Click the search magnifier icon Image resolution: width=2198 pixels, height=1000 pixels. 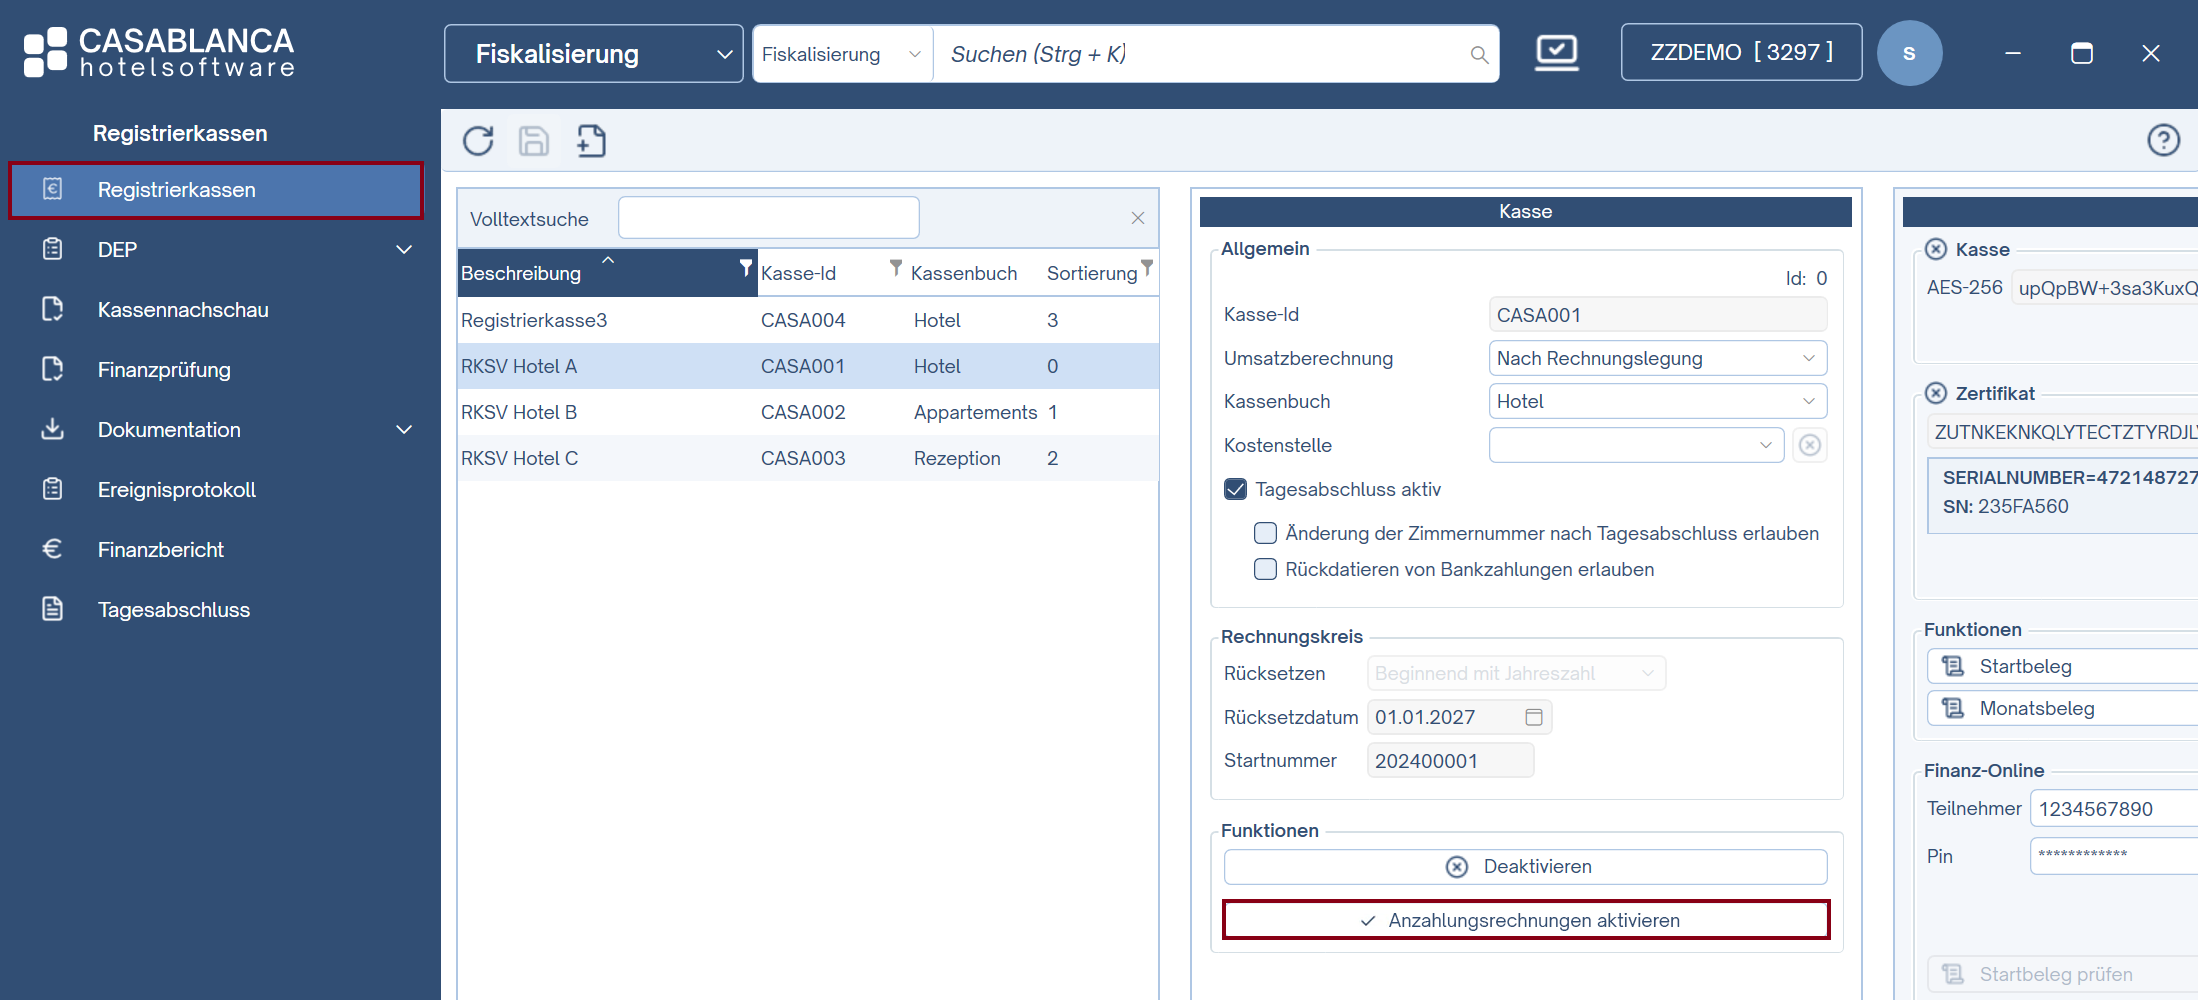pos(1479,55)
